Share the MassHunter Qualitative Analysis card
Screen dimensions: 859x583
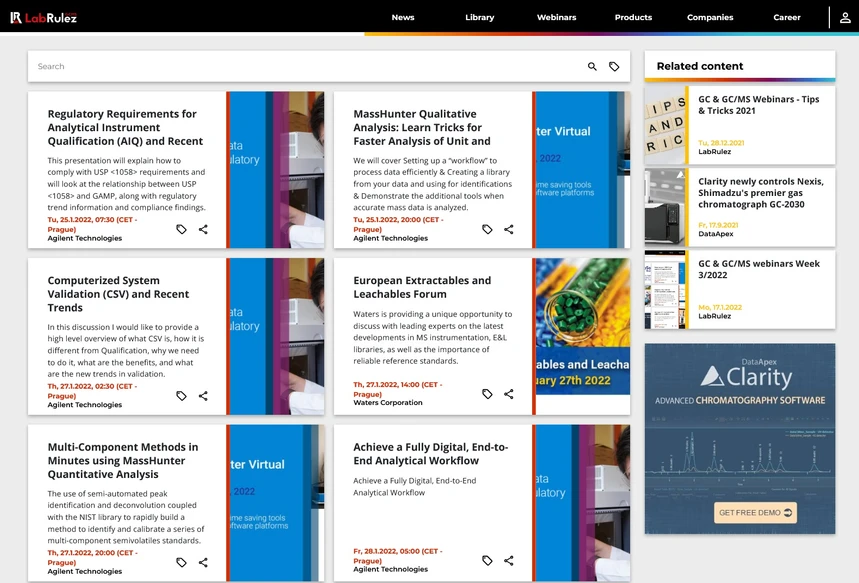(509, 229)
